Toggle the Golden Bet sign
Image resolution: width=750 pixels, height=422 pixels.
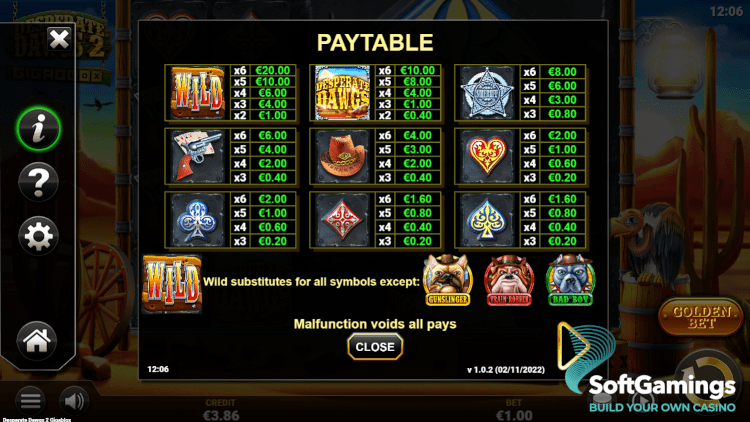(x=701, y=317)
